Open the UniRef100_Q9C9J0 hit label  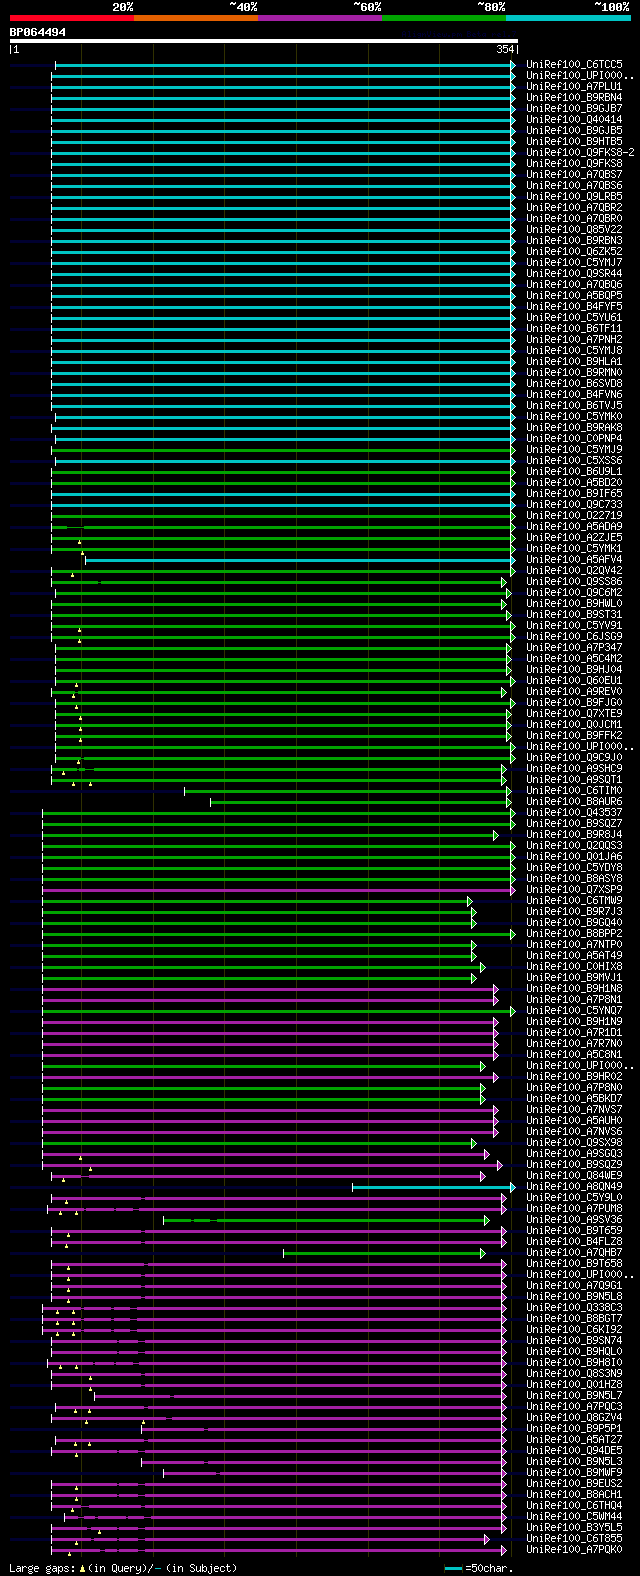[574, 757]
